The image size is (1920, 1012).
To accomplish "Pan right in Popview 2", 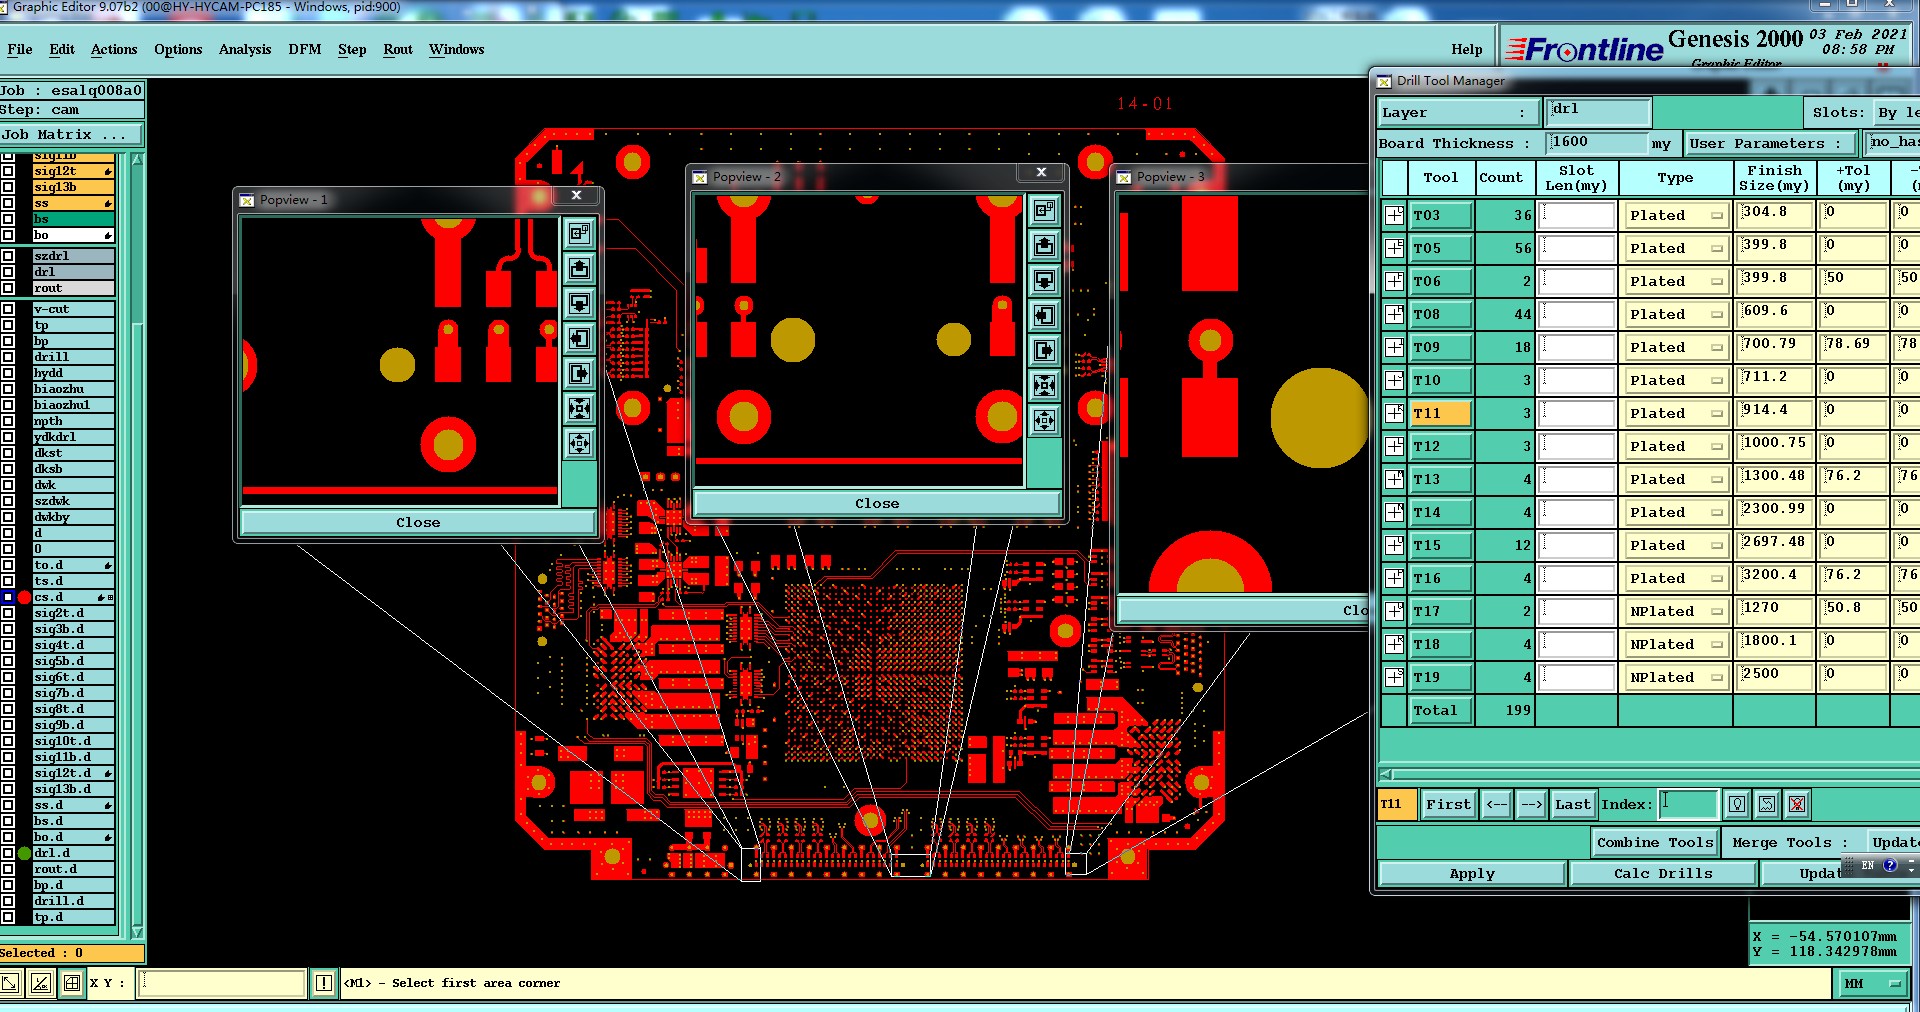I will 1044,350.
